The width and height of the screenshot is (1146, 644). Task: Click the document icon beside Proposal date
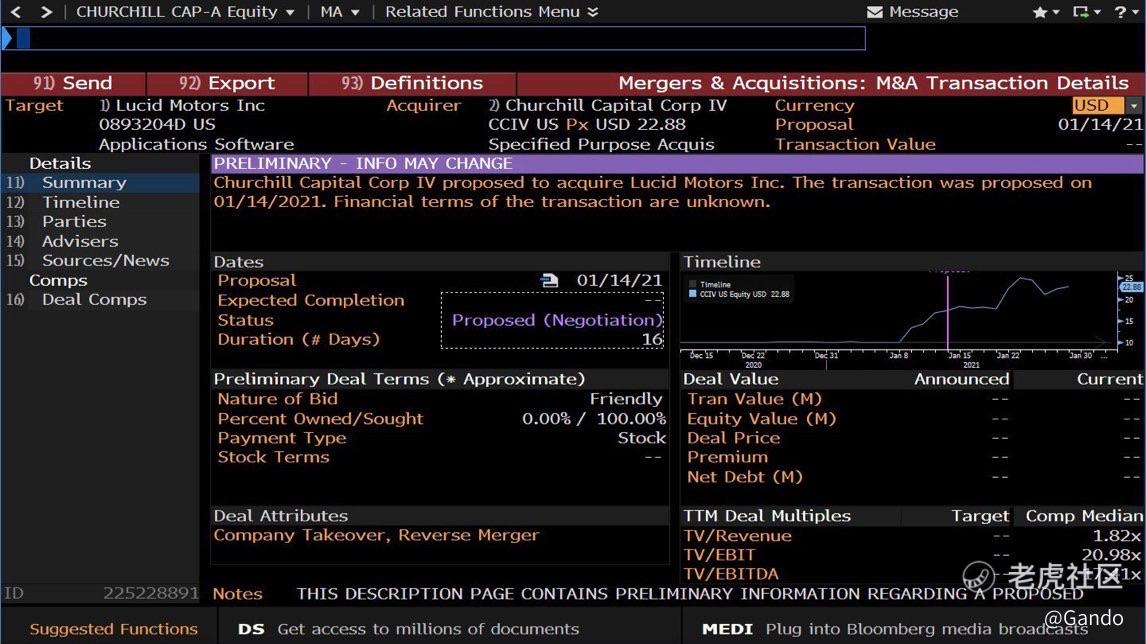pyautogui.click(x=549, y=281)
